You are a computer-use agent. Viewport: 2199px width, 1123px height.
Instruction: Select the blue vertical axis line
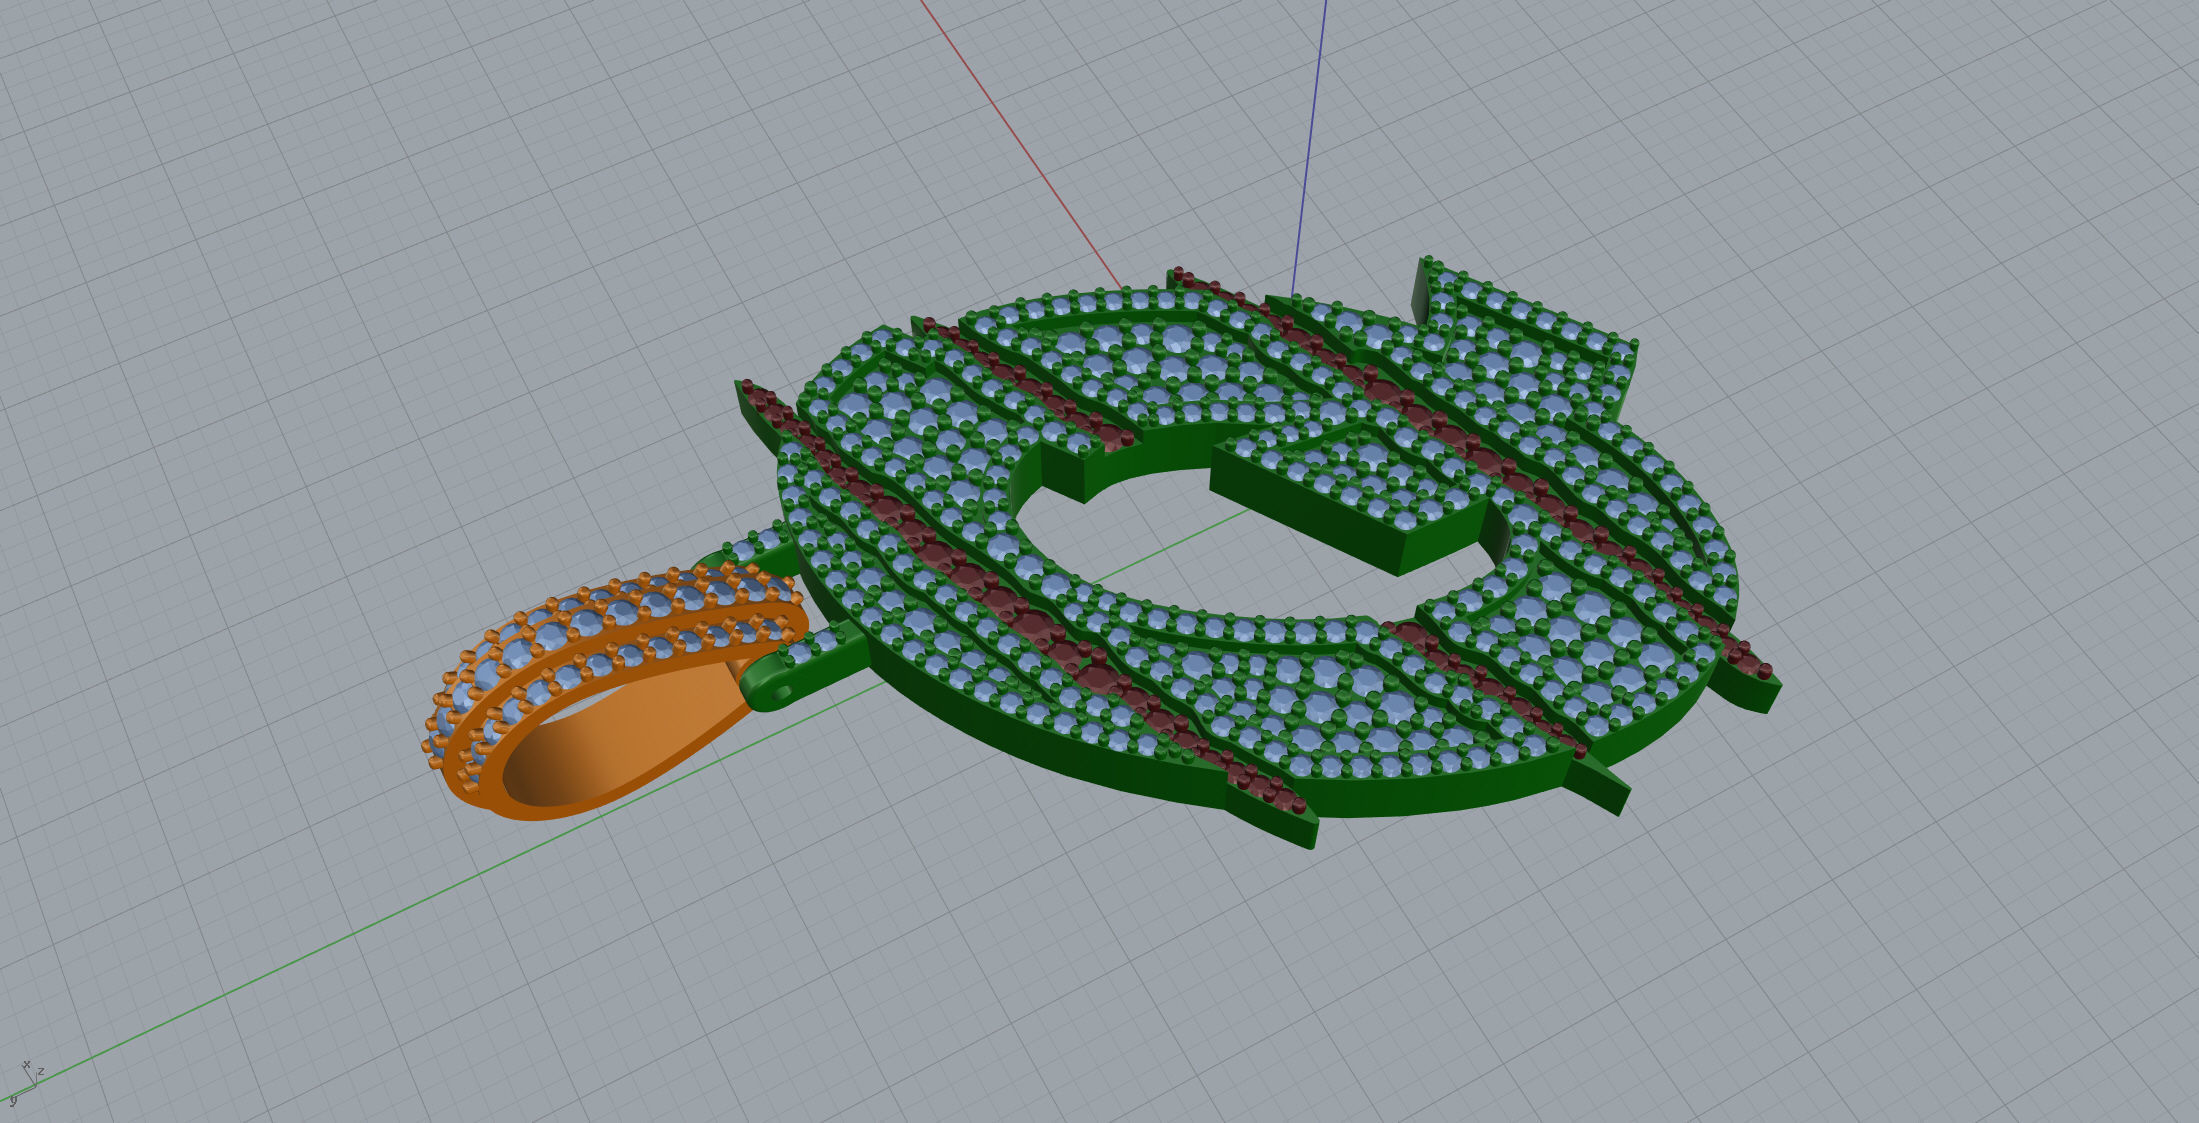[1309, 148]
